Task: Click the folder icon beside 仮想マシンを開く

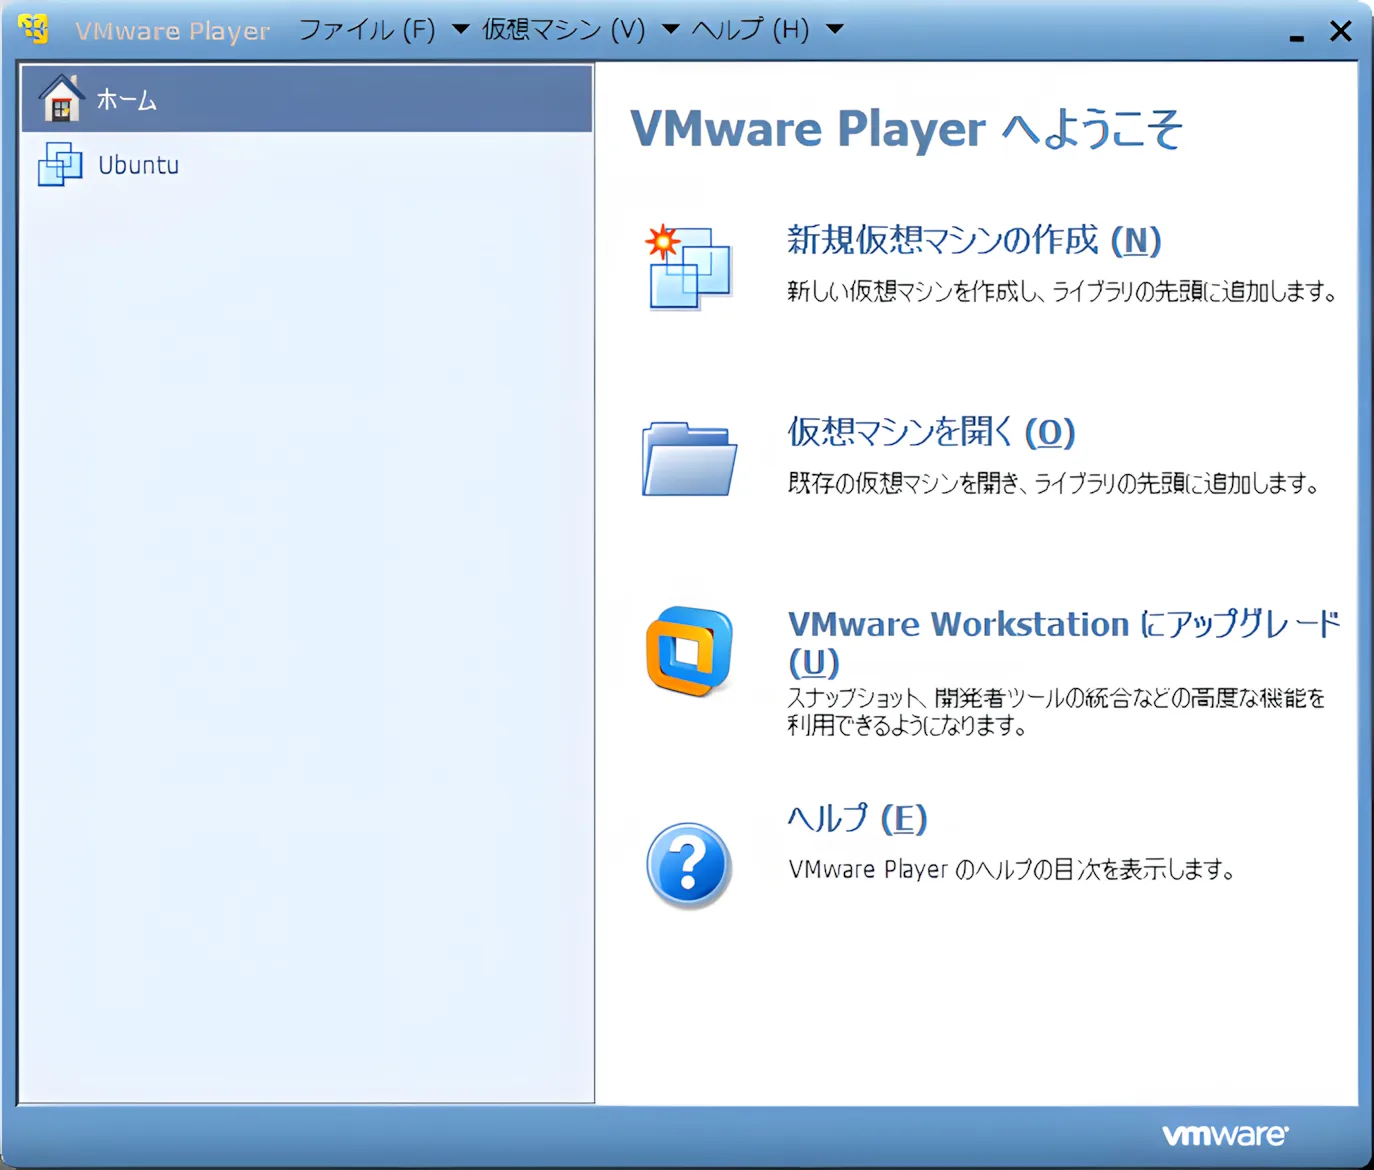Action: tap(688, 458)
